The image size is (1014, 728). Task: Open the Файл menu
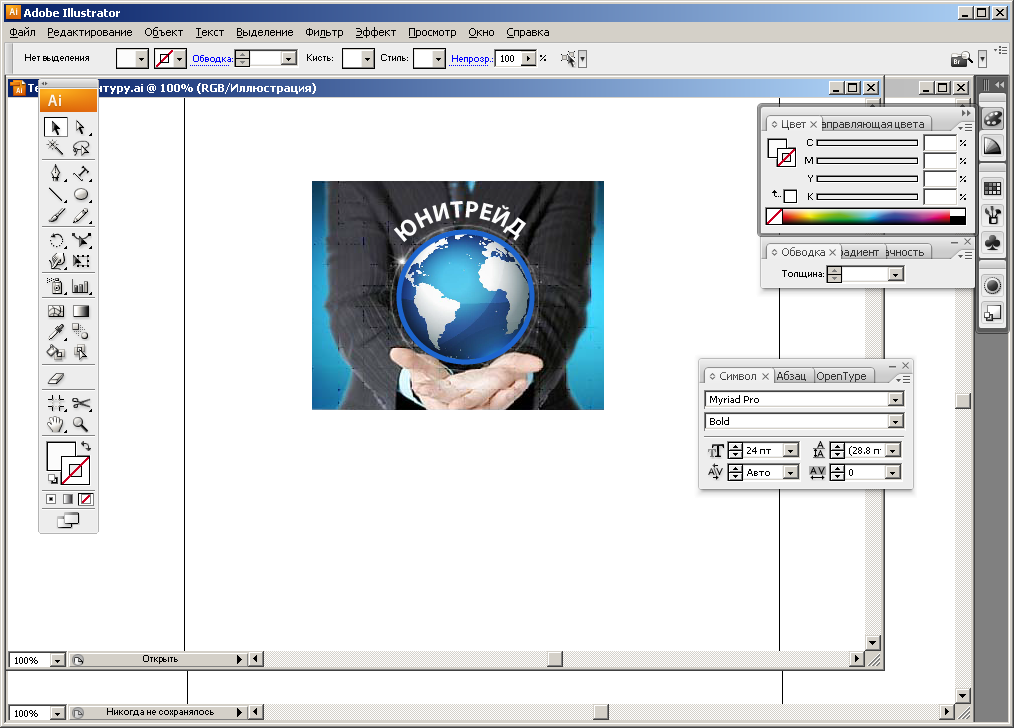click(23, 32)
